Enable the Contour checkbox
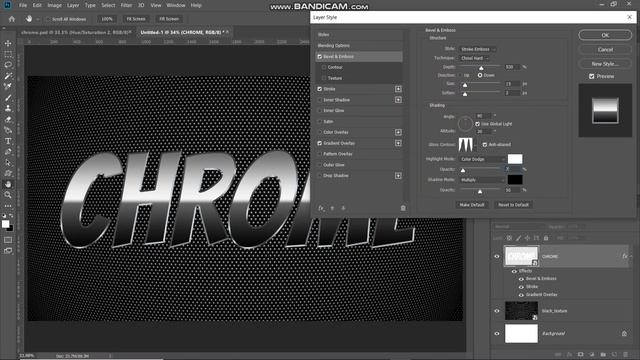 (324, 67)
